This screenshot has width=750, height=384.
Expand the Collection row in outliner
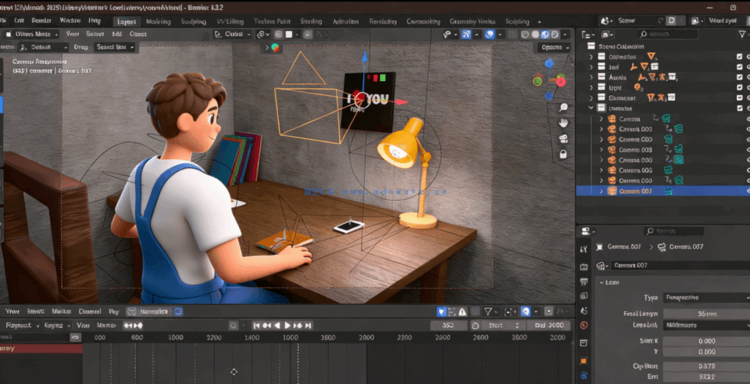click(591, 57)
